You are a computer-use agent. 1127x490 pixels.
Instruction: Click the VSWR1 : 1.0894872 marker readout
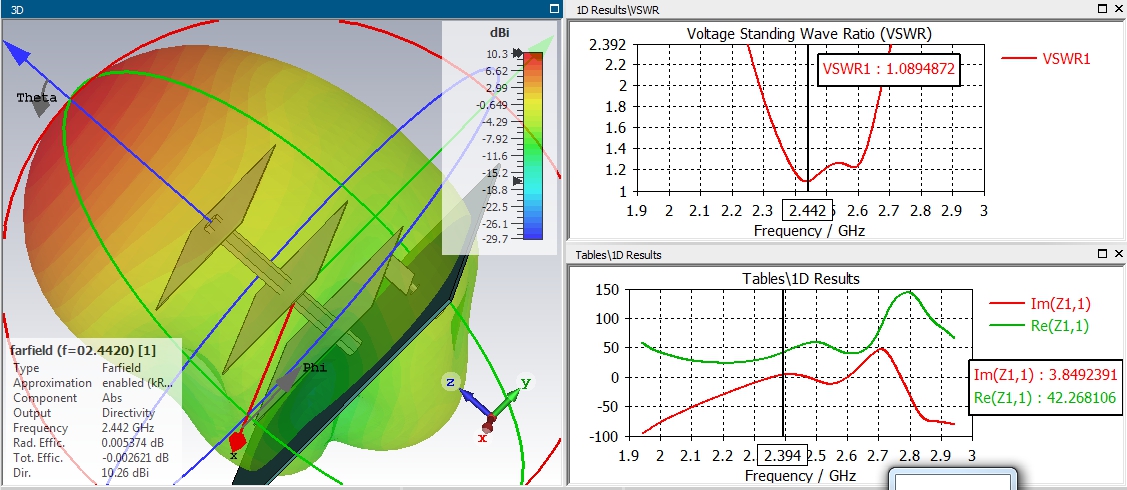[x=888, y=70]
